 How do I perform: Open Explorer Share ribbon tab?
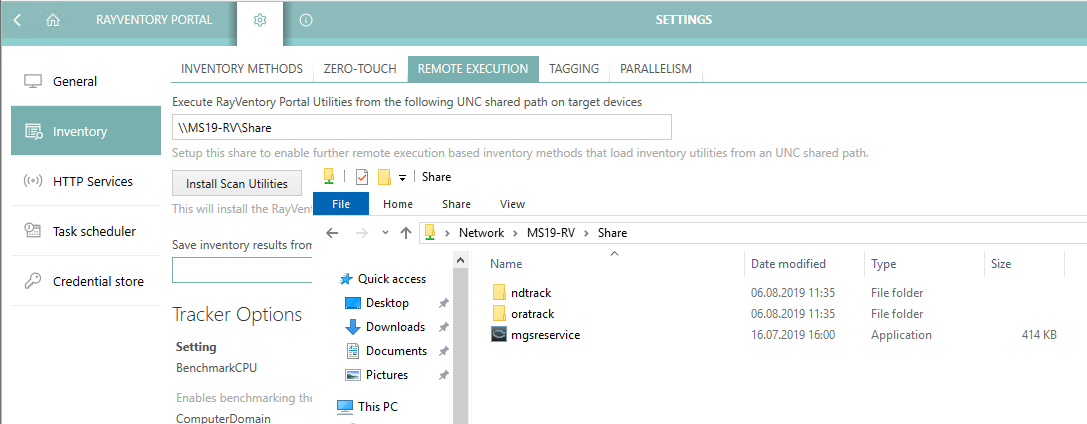coord(456,204)
